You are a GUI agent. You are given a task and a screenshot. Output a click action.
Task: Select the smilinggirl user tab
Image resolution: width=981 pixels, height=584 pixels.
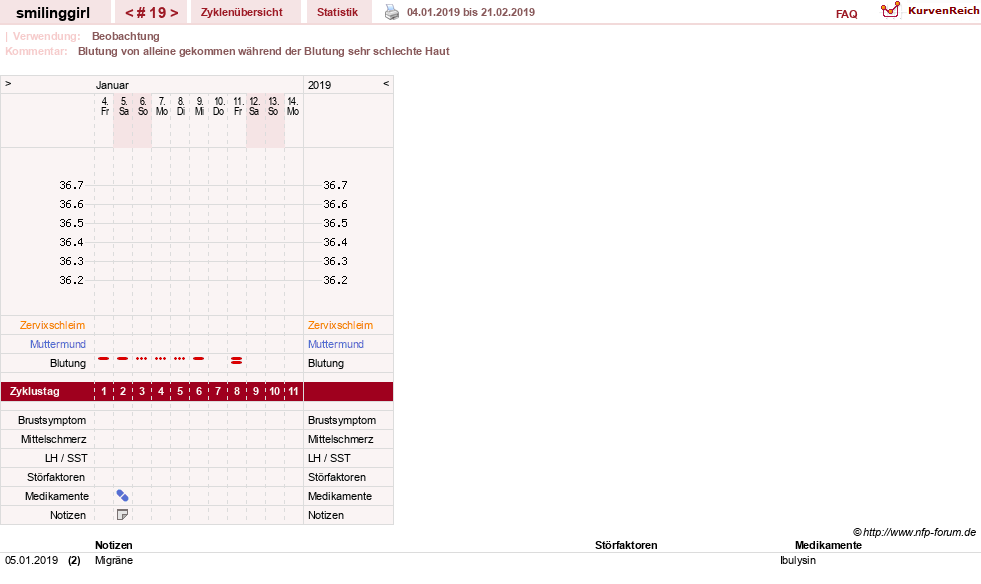click(53, 13)
